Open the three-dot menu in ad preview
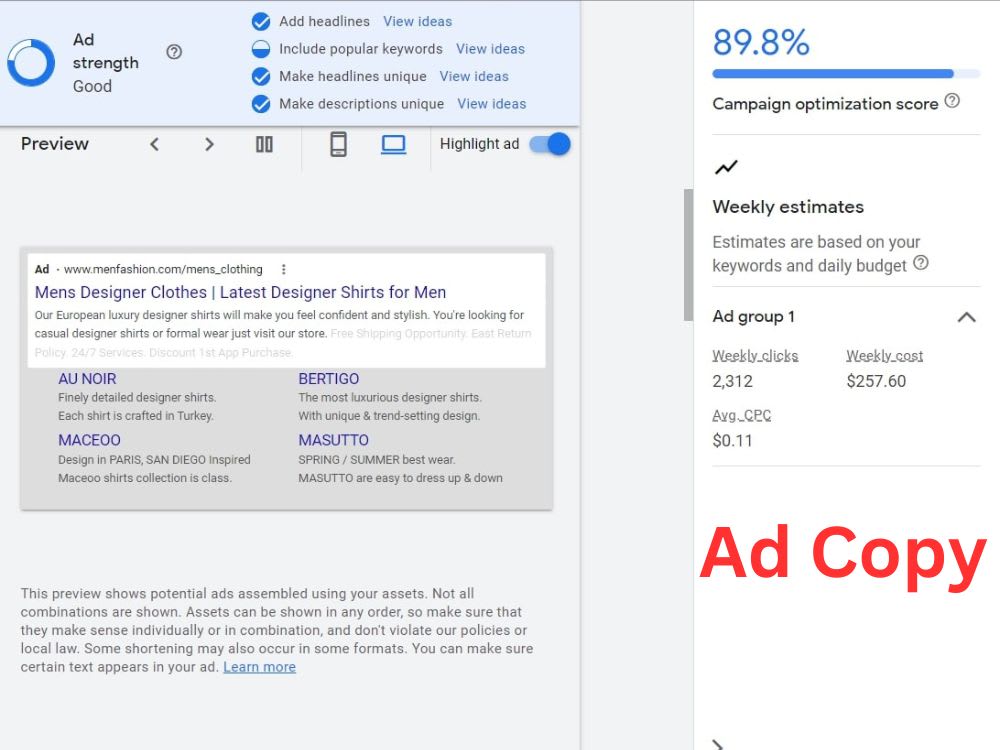 (284, 269)
